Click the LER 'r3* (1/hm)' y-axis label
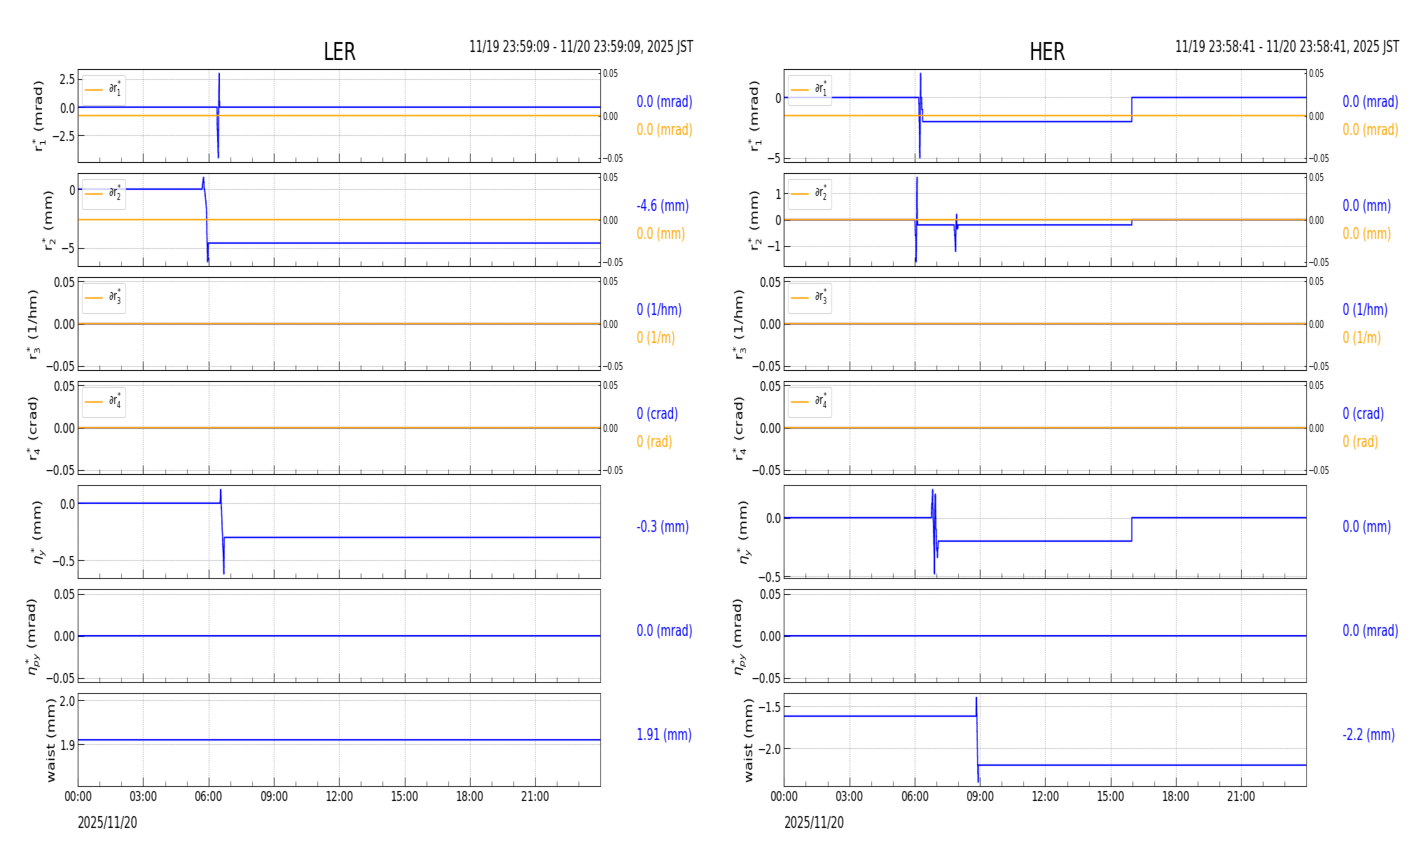1412x864 pixels. point(33,324)
